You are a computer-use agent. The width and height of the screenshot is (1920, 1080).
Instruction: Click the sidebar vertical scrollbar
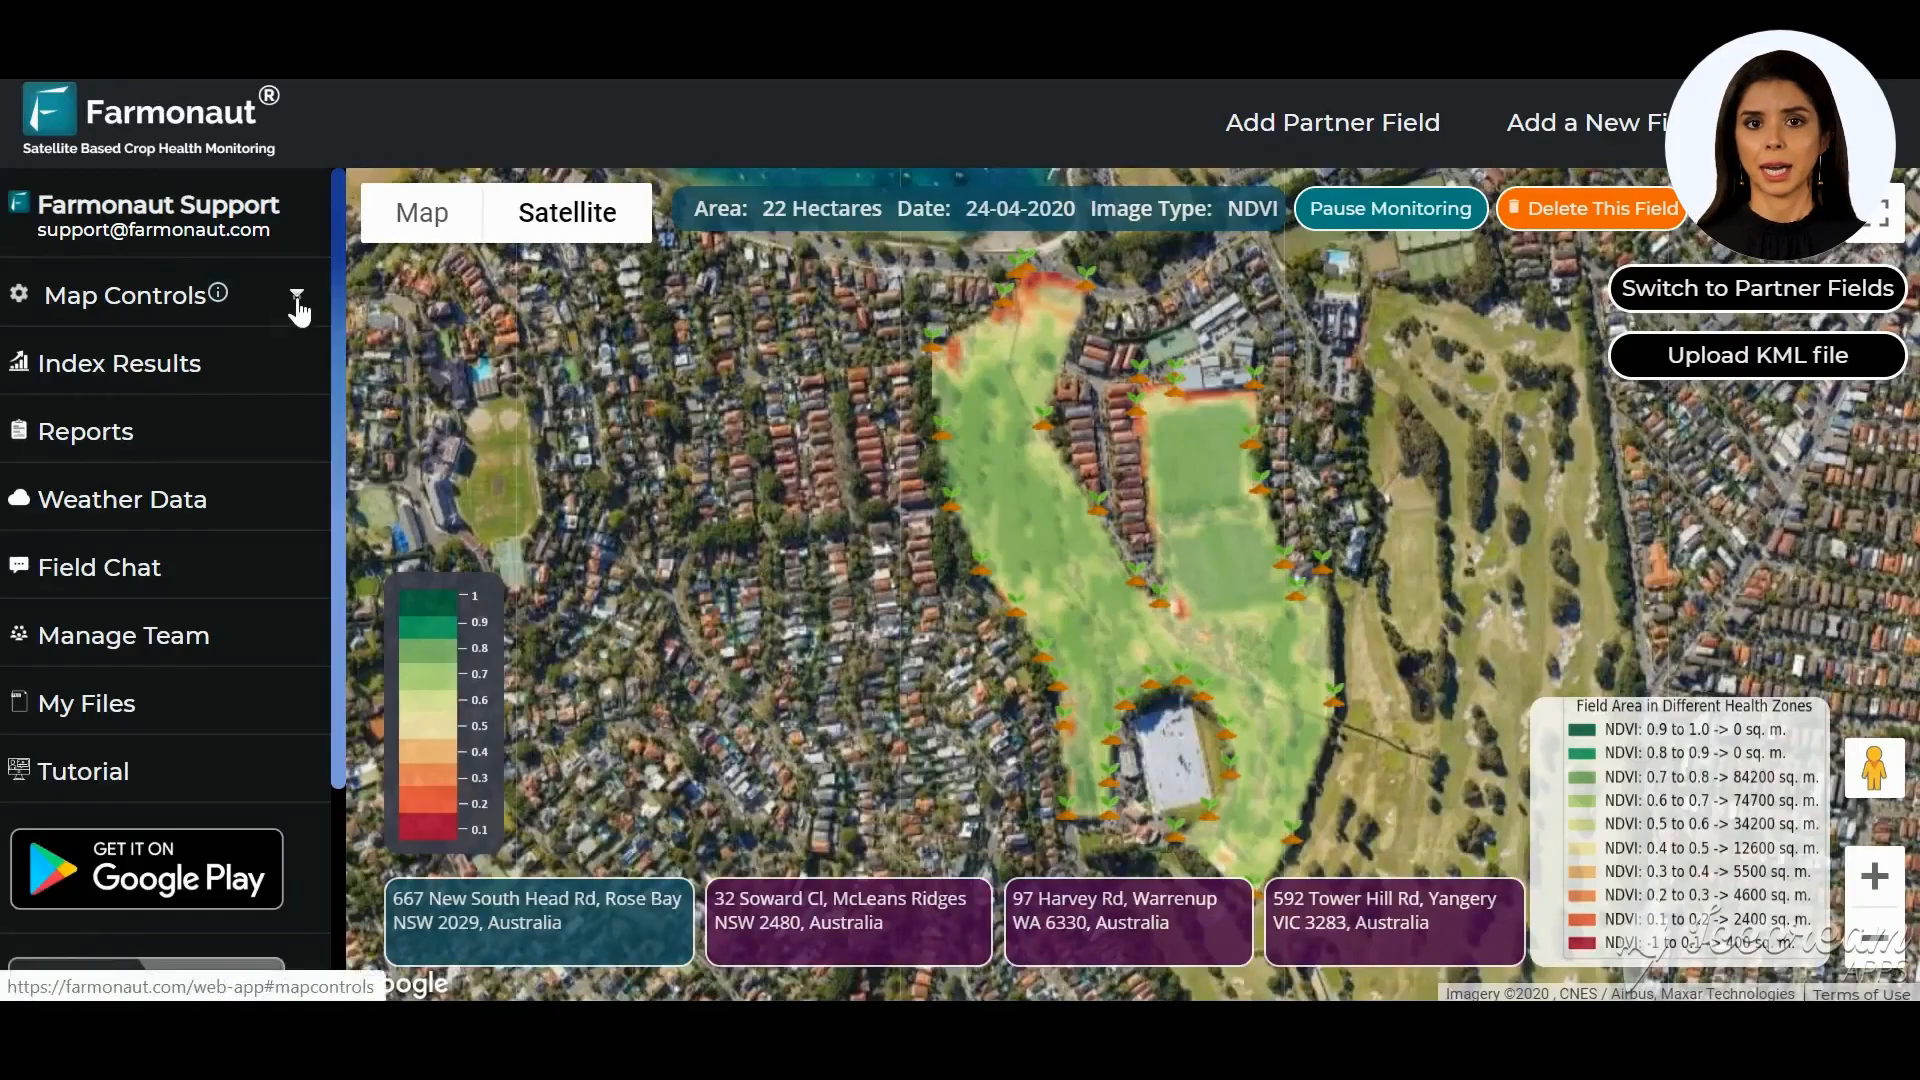pos(338,480)
